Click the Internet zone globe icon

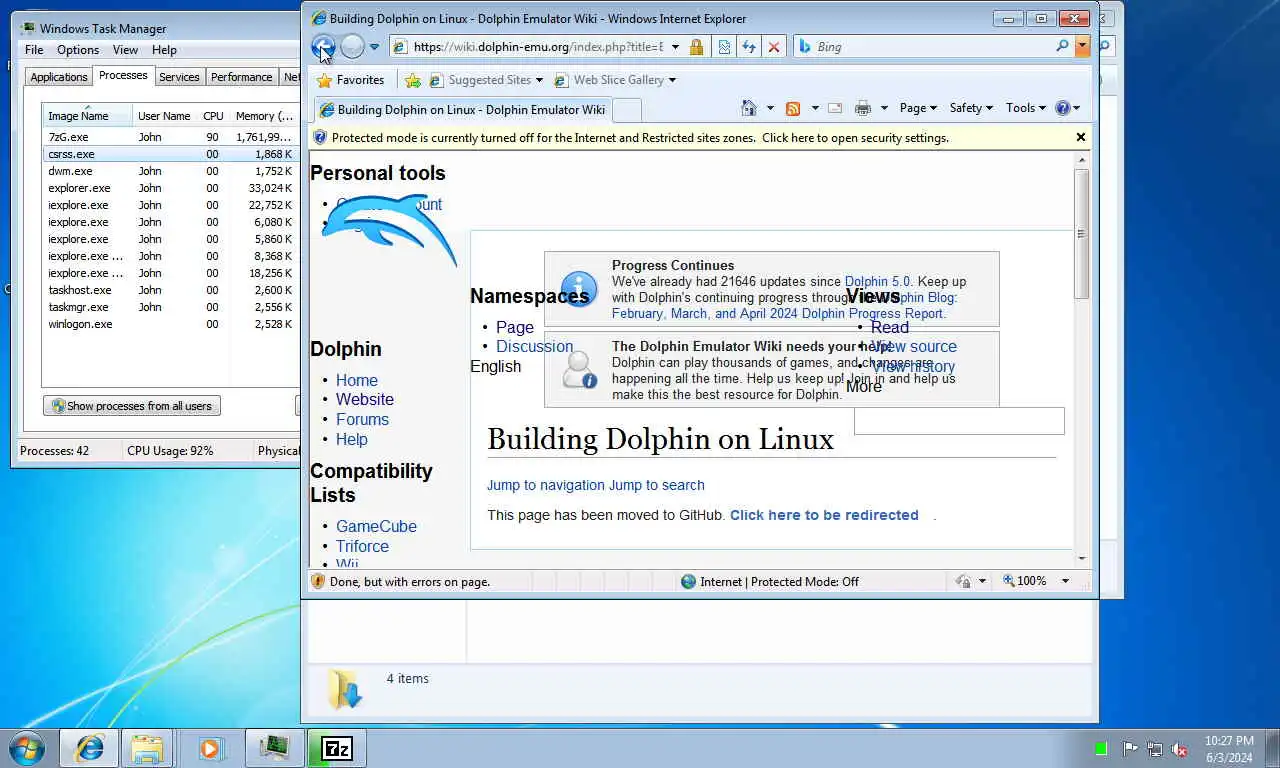click(x=688, y=581)
